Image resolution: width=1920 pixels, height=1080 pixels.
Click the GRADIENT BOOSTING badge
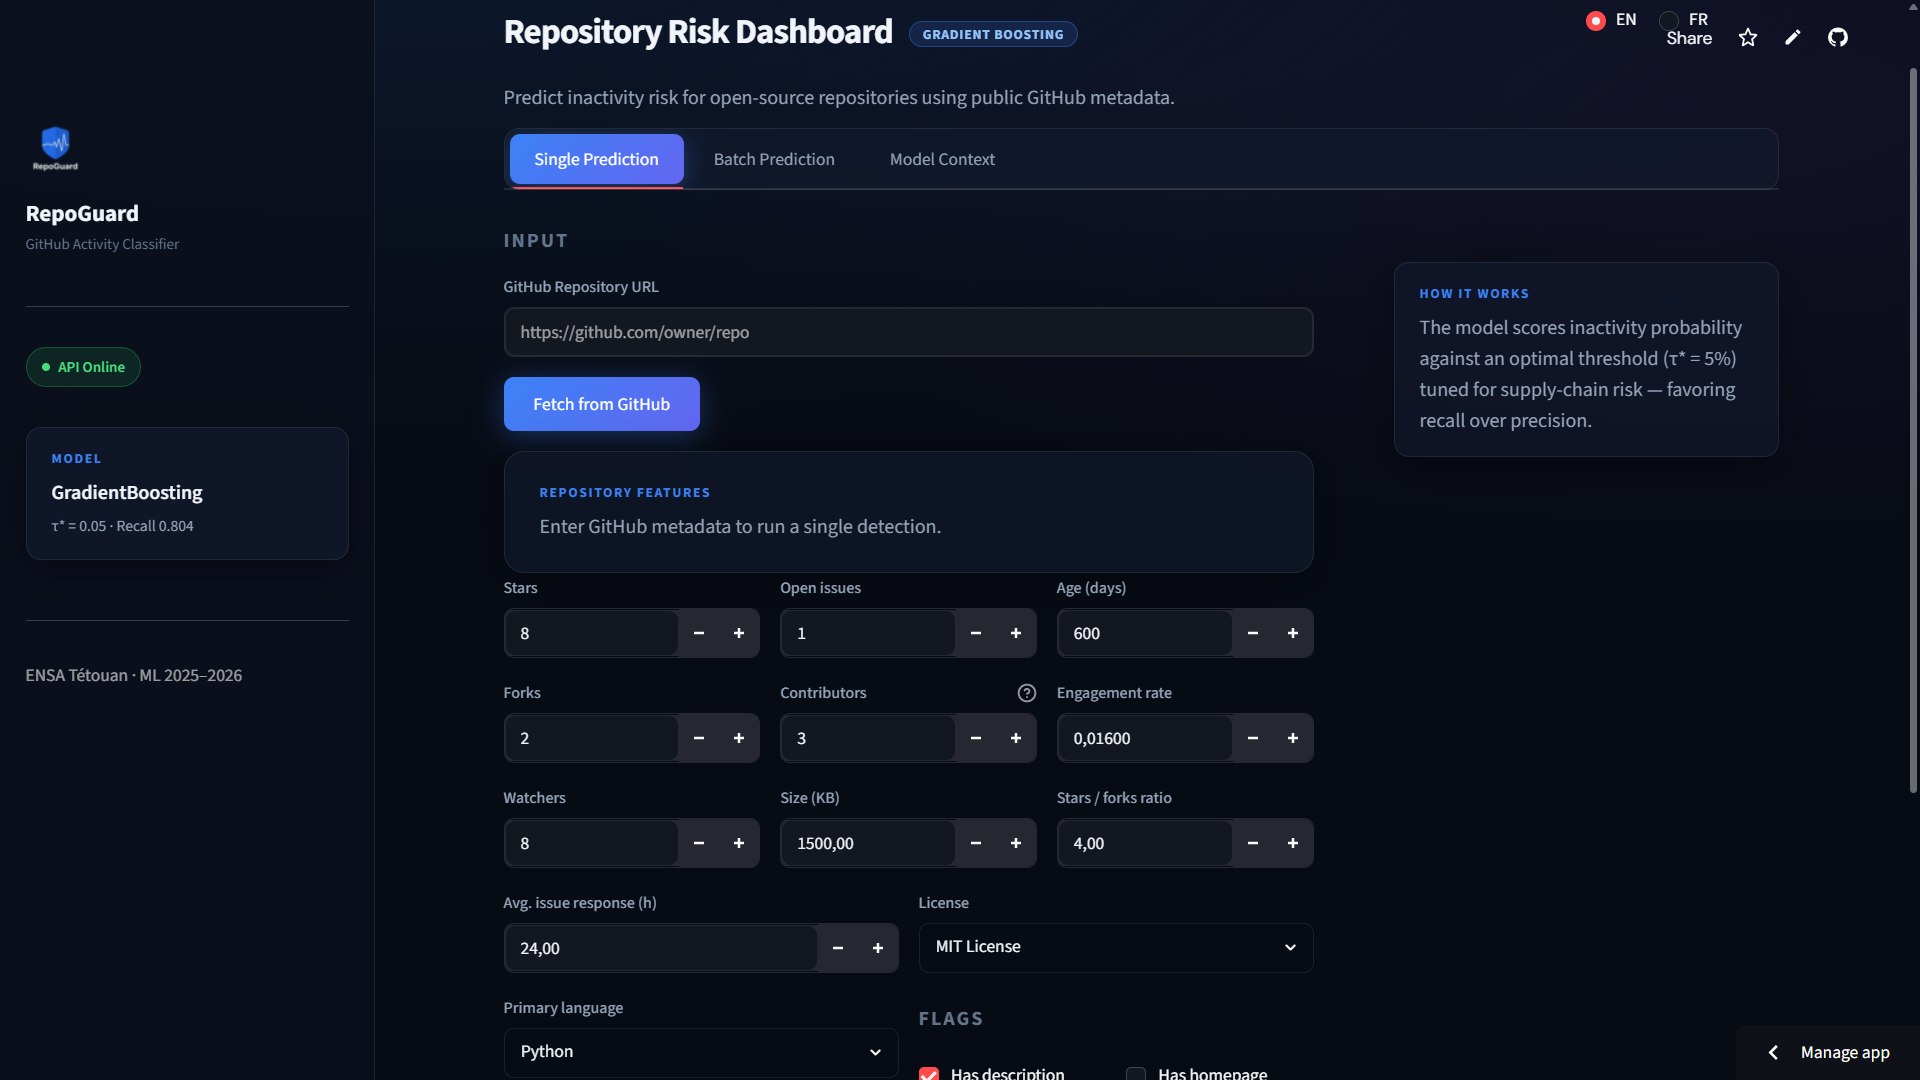coord(993,34)
